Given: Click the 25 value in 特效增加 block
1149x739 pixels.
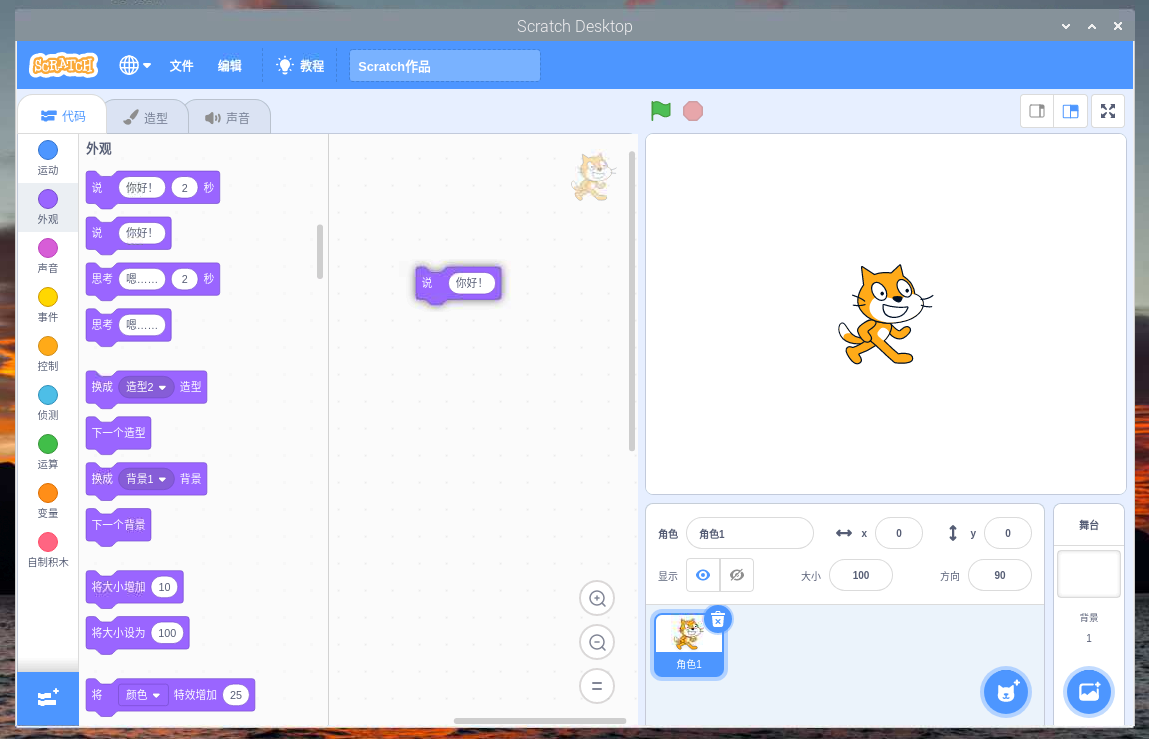Looking at the screenshot, I should tap(235, 695).
